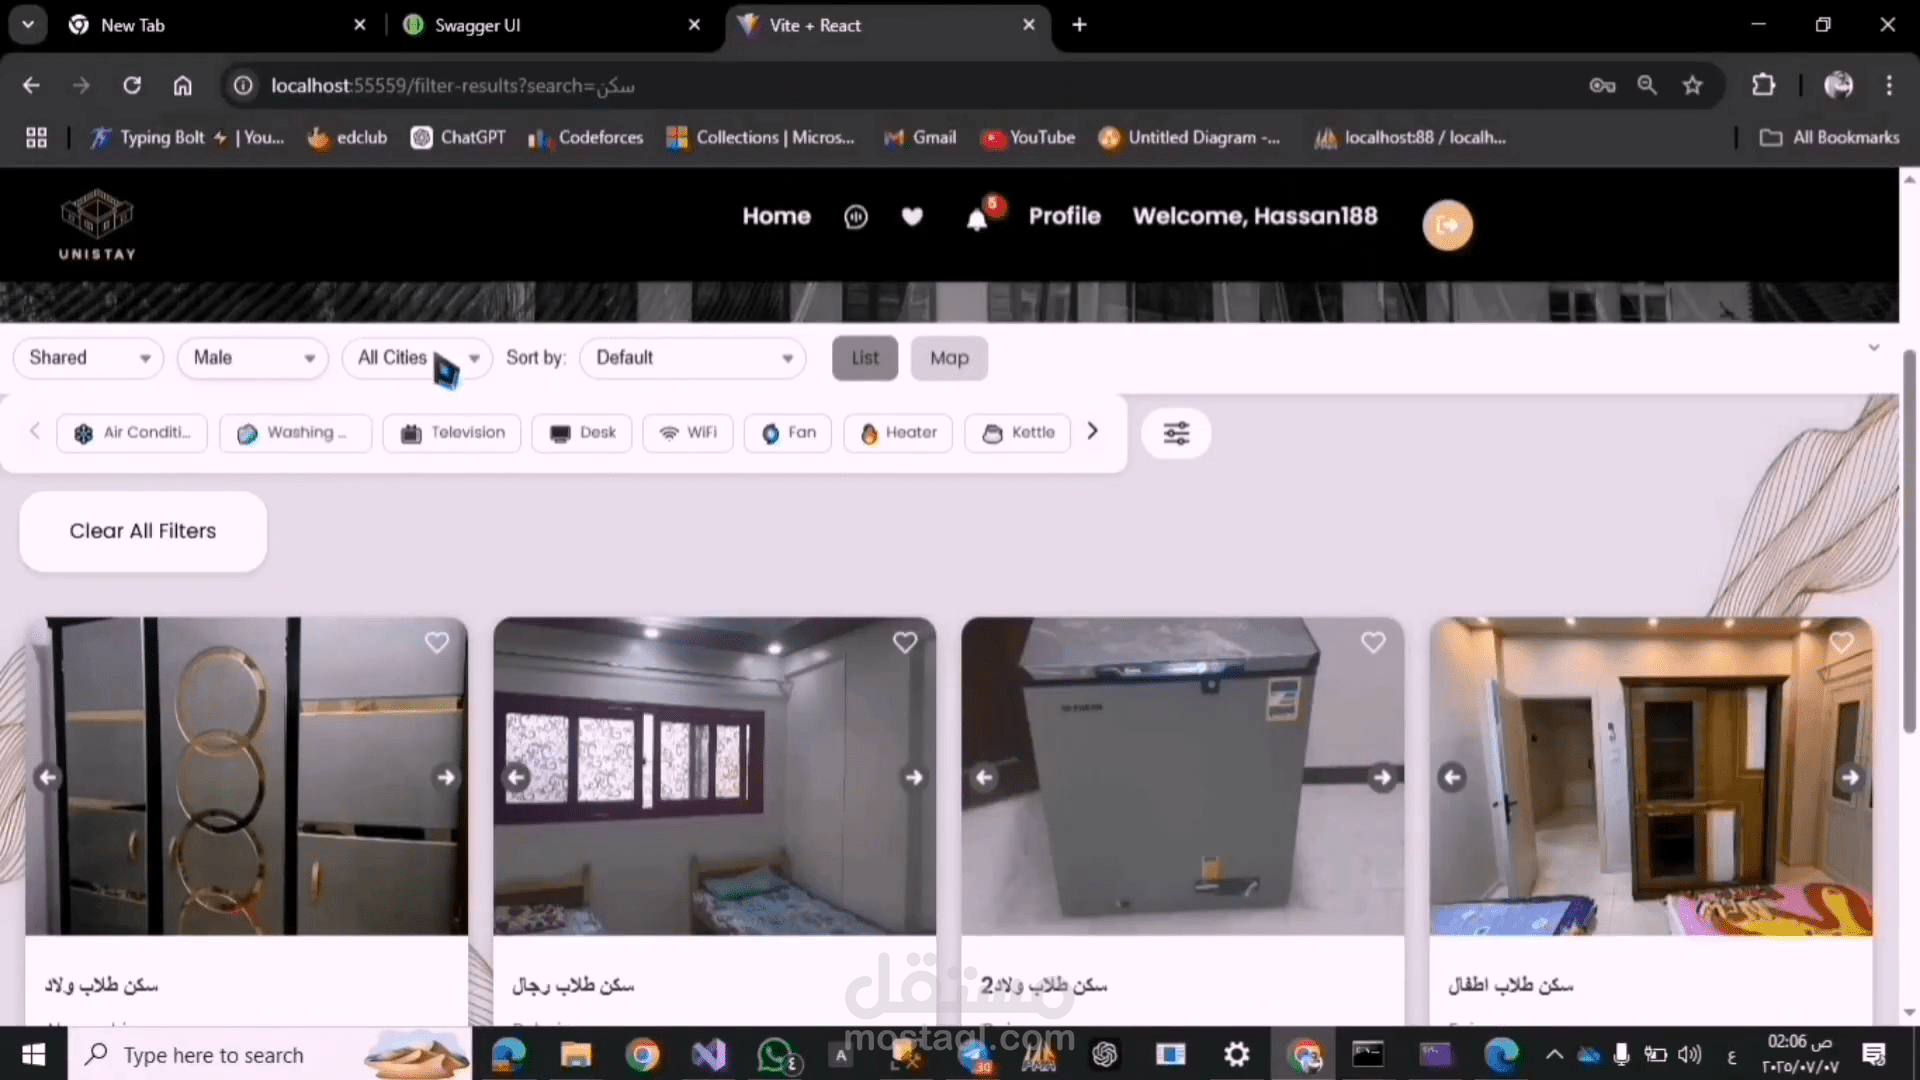Click the notification bell icon
This screenshot has width=1920, height=1080.
click(x=977, y=219)
